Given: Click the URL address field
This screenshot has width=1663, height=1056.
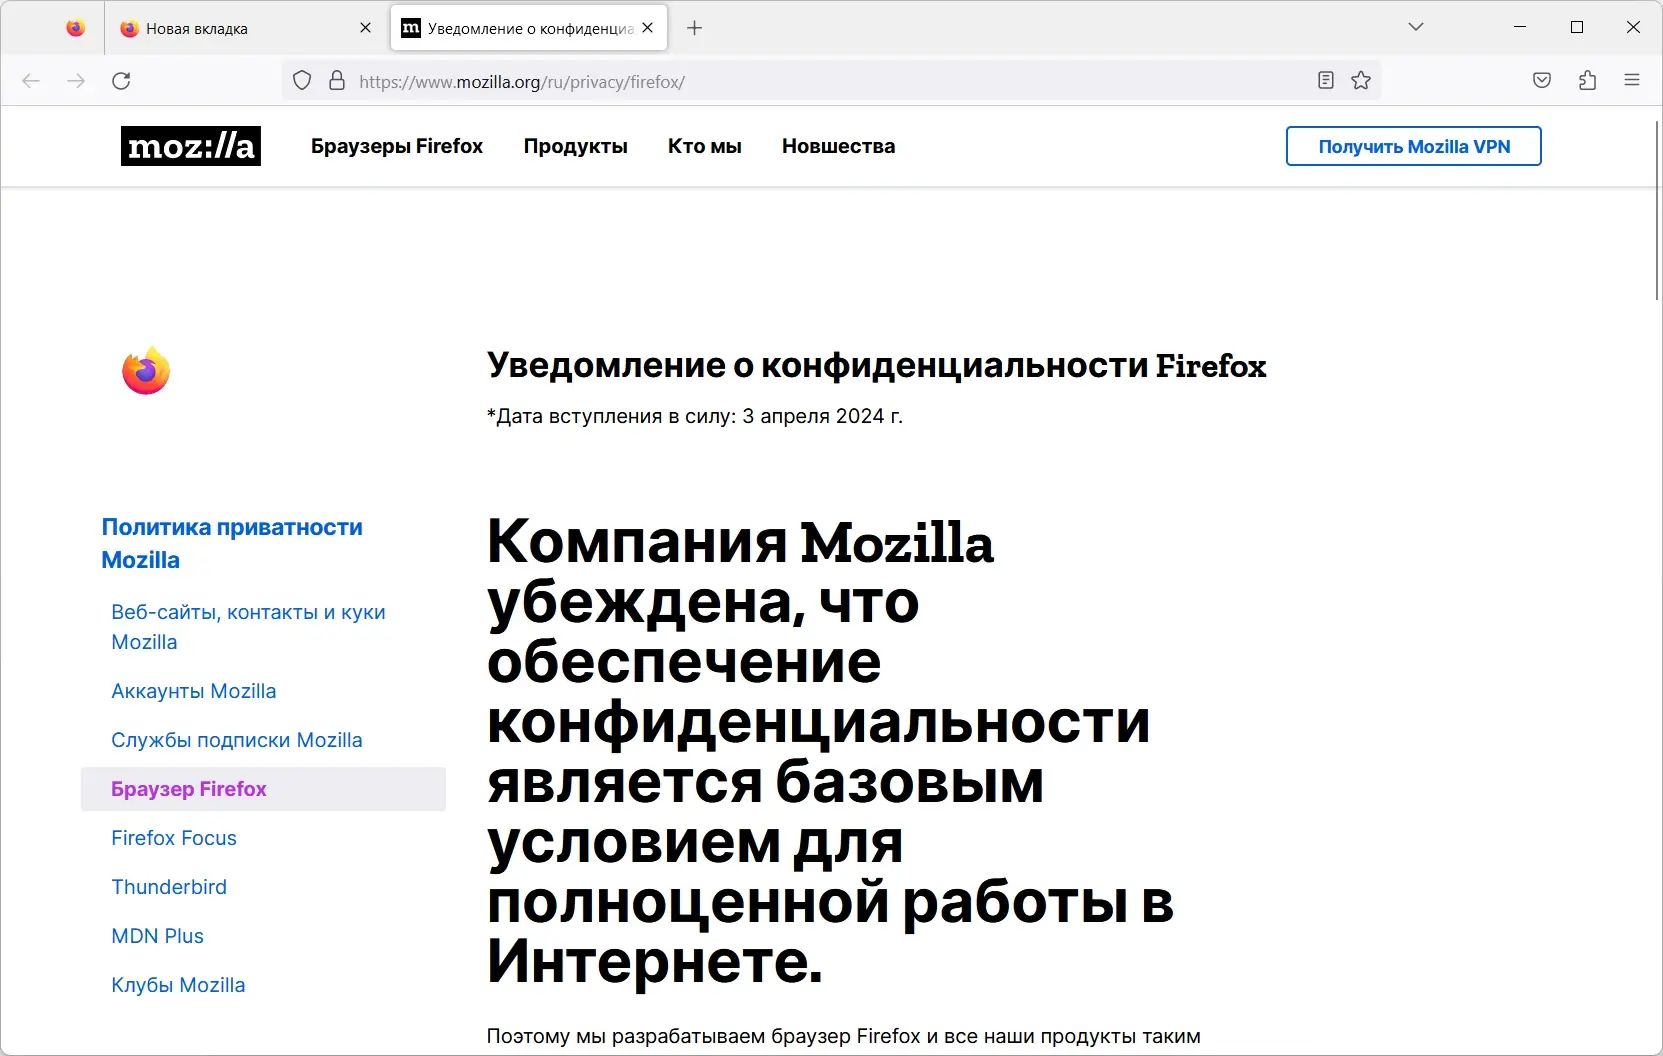Looking at the screenshot, I should 830,81.
